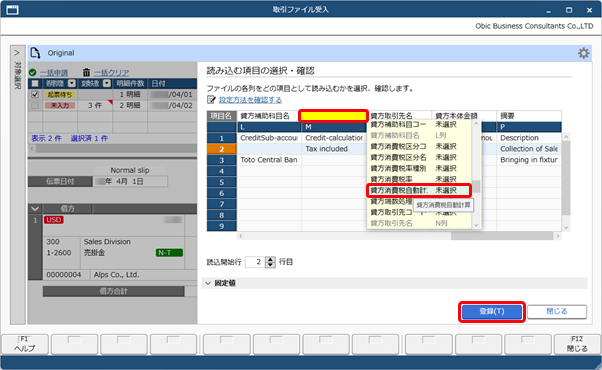Select column header M in the grid

(334, 127)
